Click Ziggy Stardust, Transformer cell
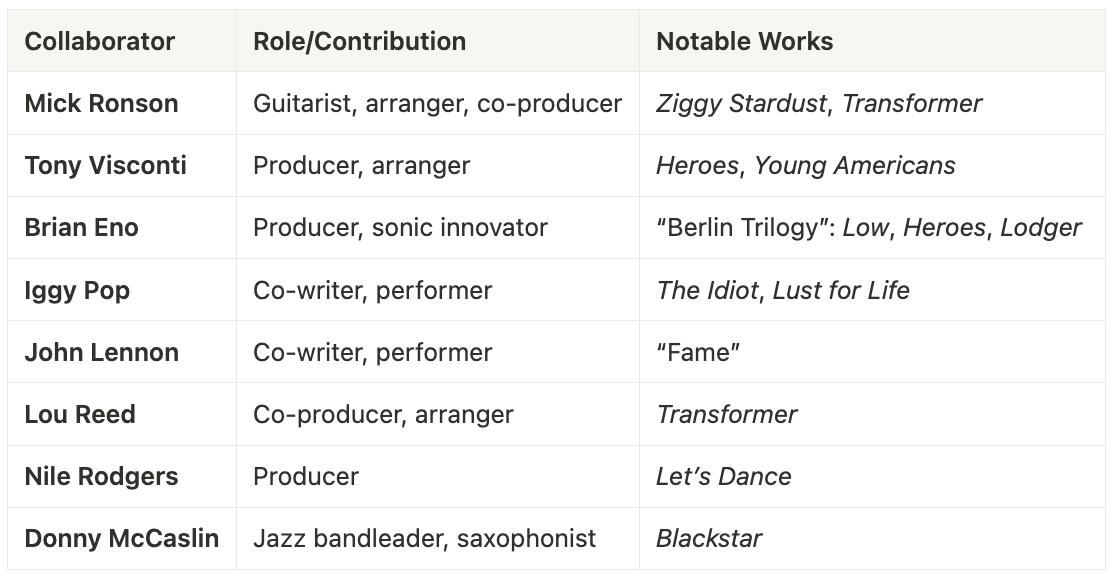This screenshot has height=580, width=1114. click(872, 103)
